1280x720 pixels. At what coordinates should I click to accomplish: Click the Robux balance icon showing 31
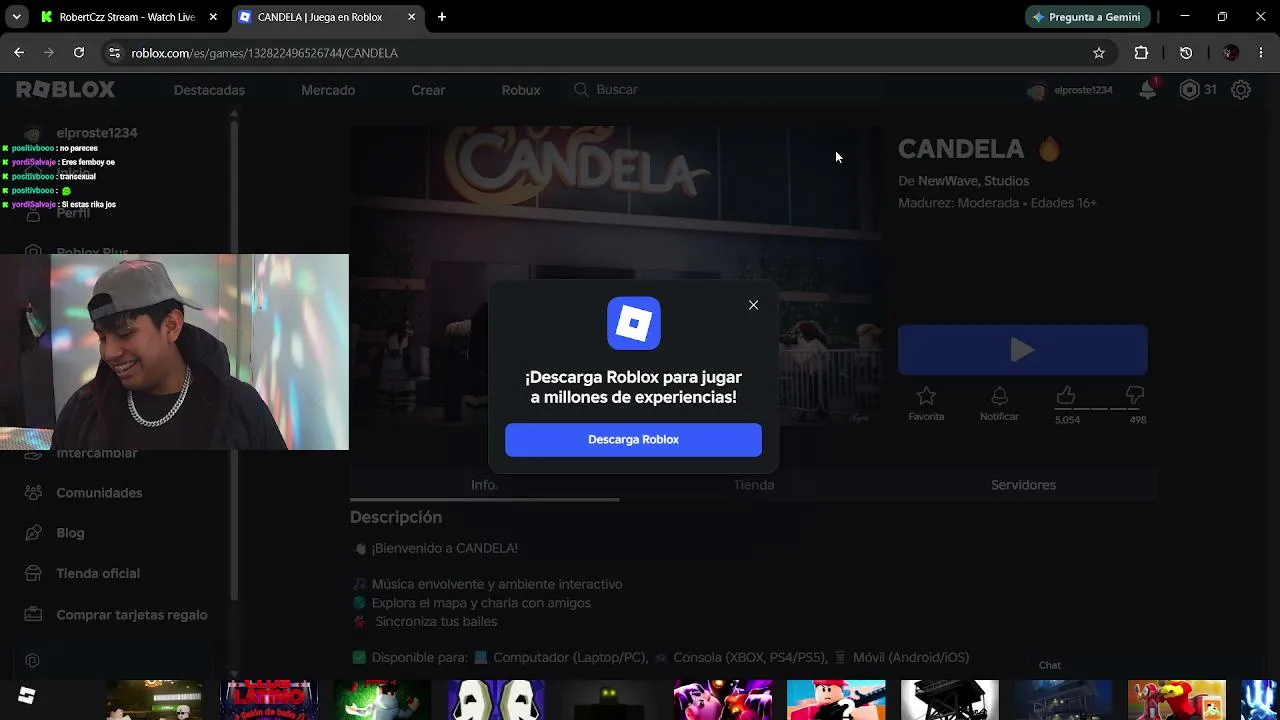[x=1189, y=90]
